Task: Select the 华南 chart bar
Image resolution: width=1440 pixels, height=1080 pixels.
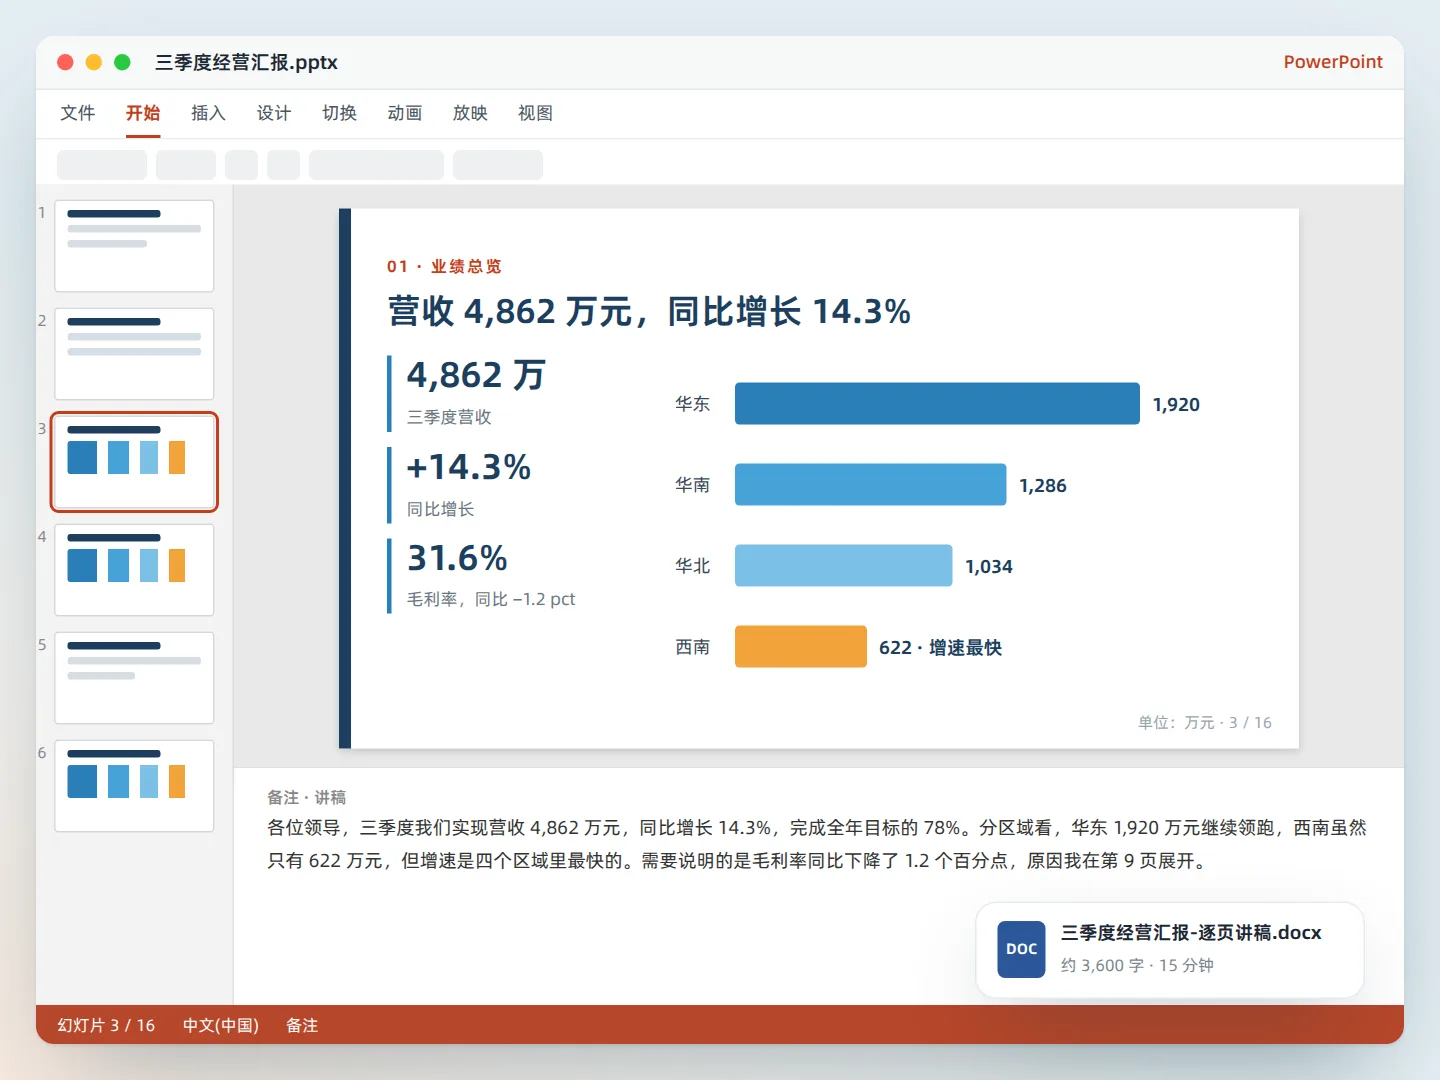Action: (x=870, y=484)
